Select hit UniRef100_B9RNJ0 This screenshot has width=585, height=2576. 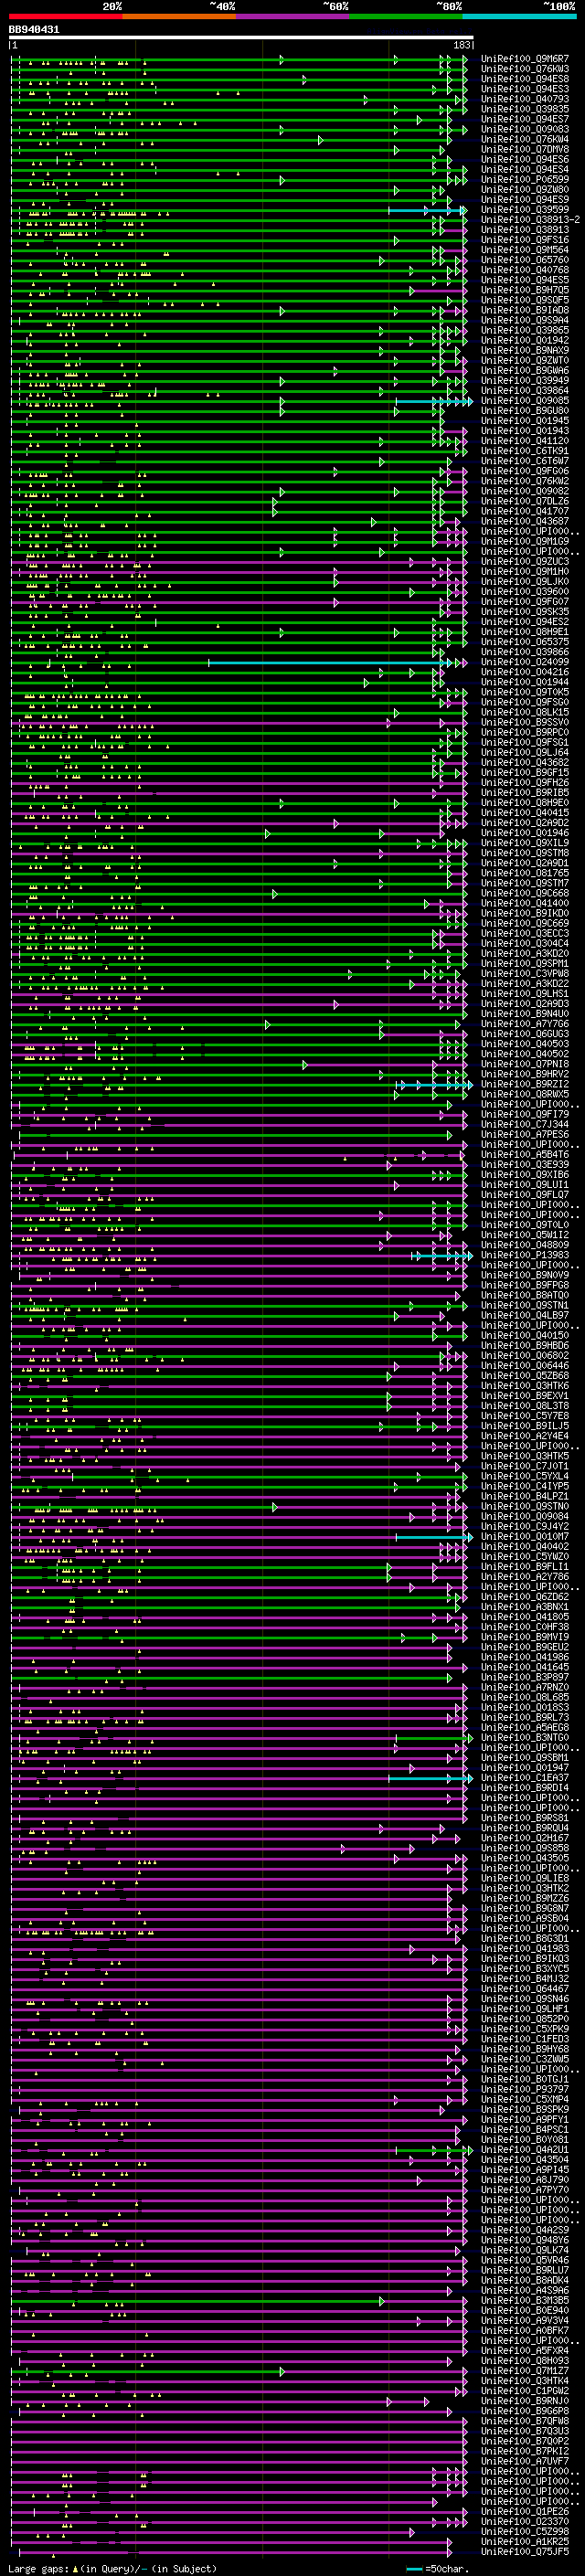(525, 2400)
